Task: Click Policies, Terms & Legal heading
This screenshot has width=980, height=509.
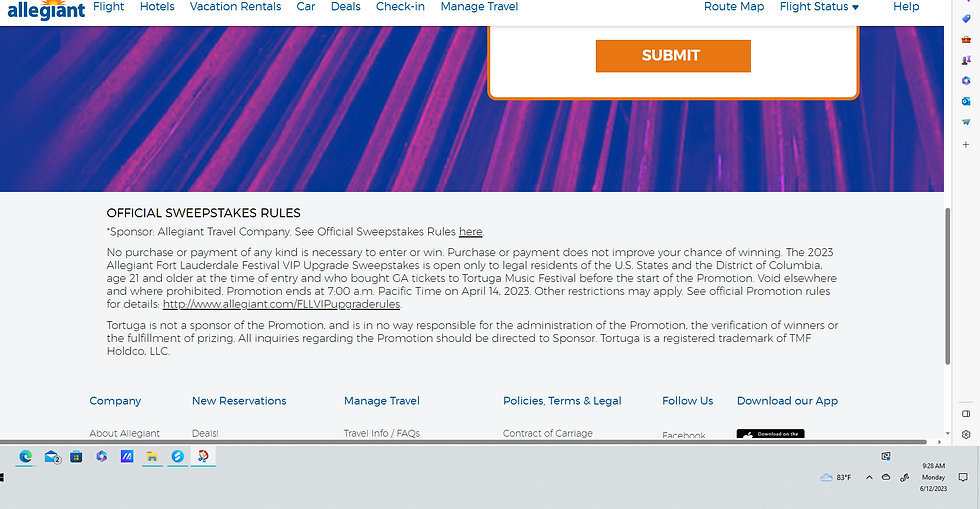Action: coord(562,401)
